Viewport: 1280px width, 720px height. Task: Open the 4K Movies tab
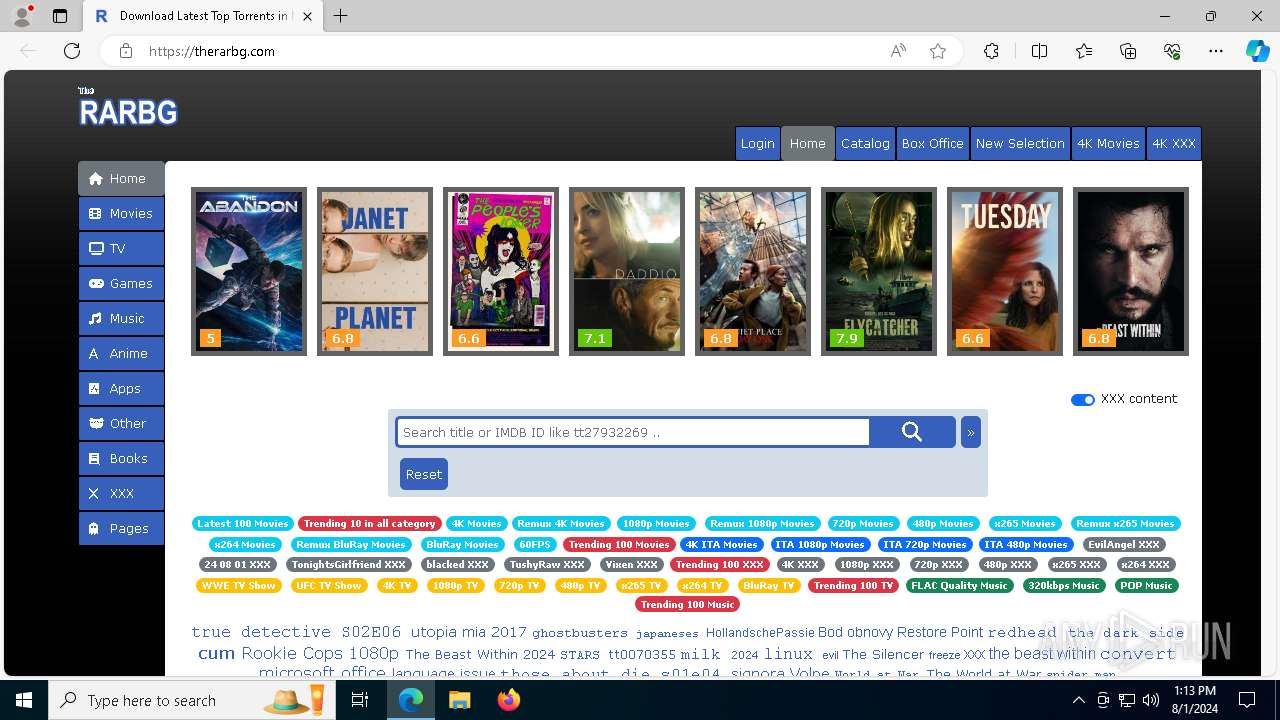click(1108, 143)
